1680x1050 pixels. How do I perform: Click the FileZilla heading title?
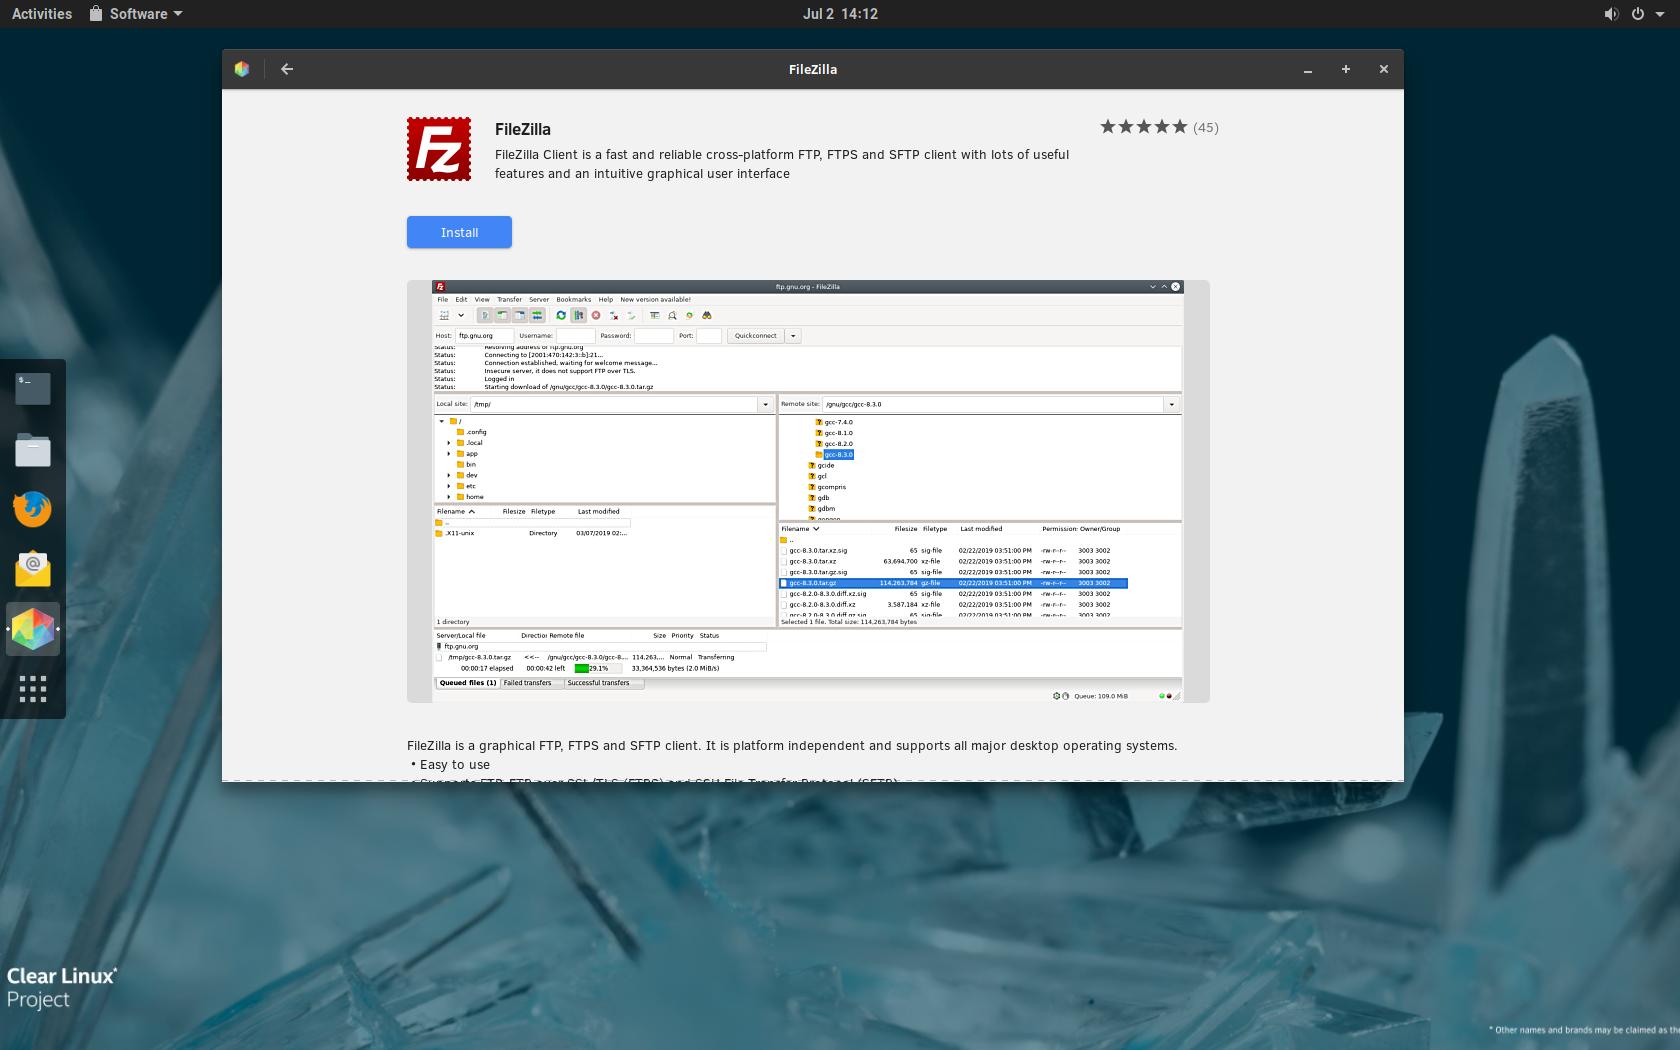point(523,129)
